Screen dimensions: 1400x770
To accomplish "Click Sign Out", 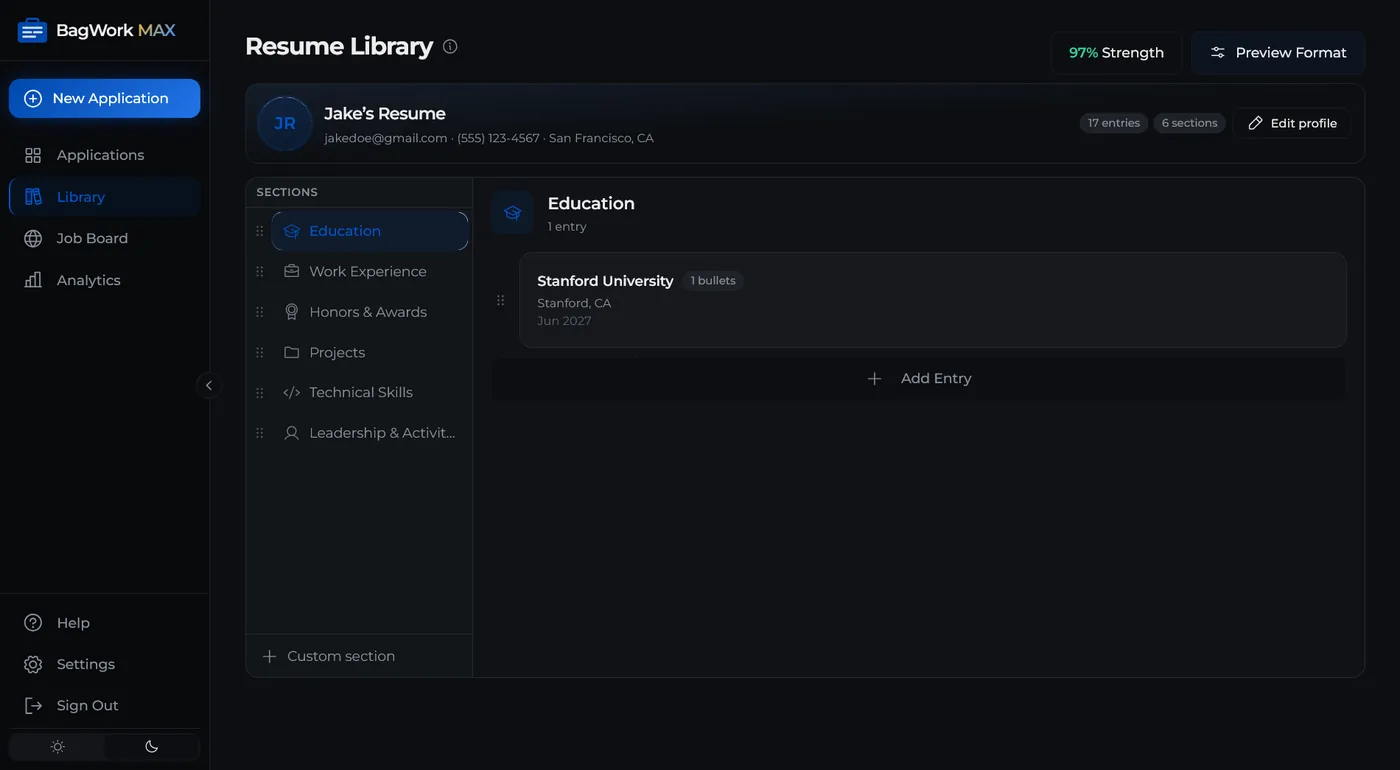I will [104, 705].
